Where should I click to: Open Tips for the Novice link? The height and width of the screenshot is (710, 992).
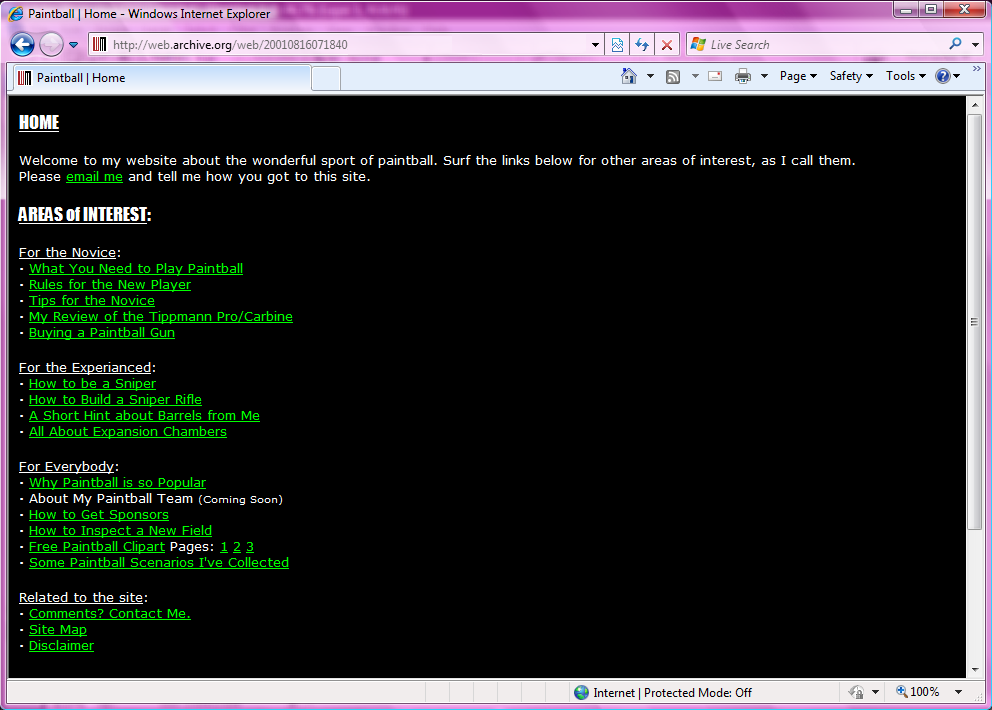coord(92,301)
